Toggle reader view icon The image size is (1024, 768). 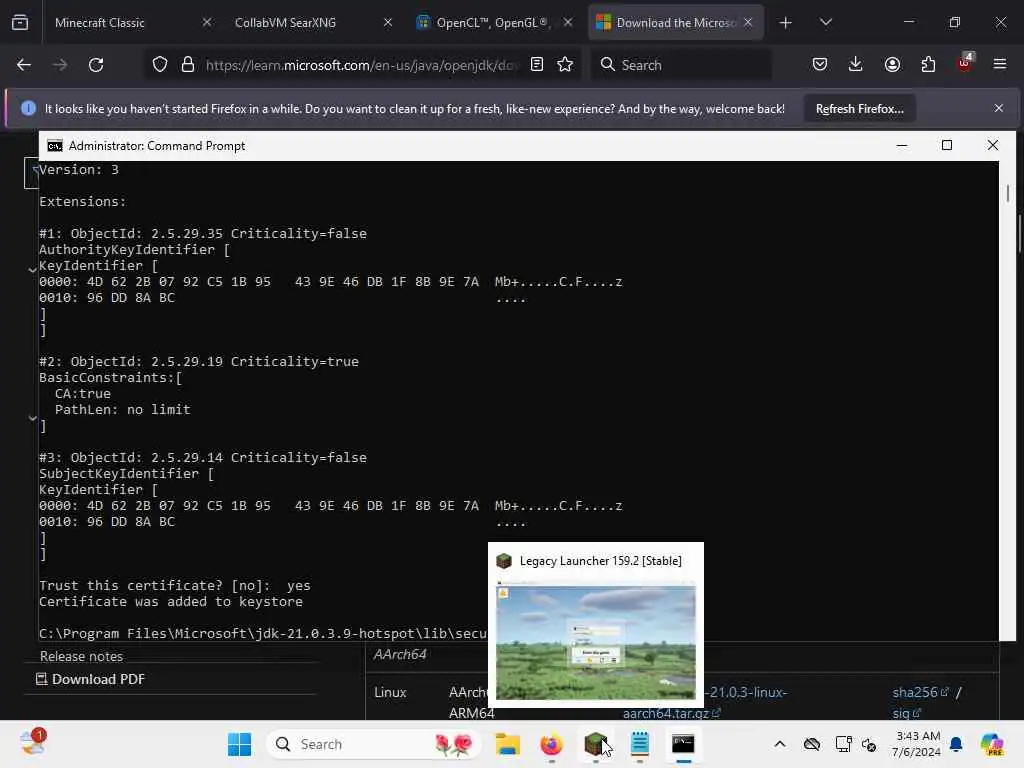pos(537,65)
